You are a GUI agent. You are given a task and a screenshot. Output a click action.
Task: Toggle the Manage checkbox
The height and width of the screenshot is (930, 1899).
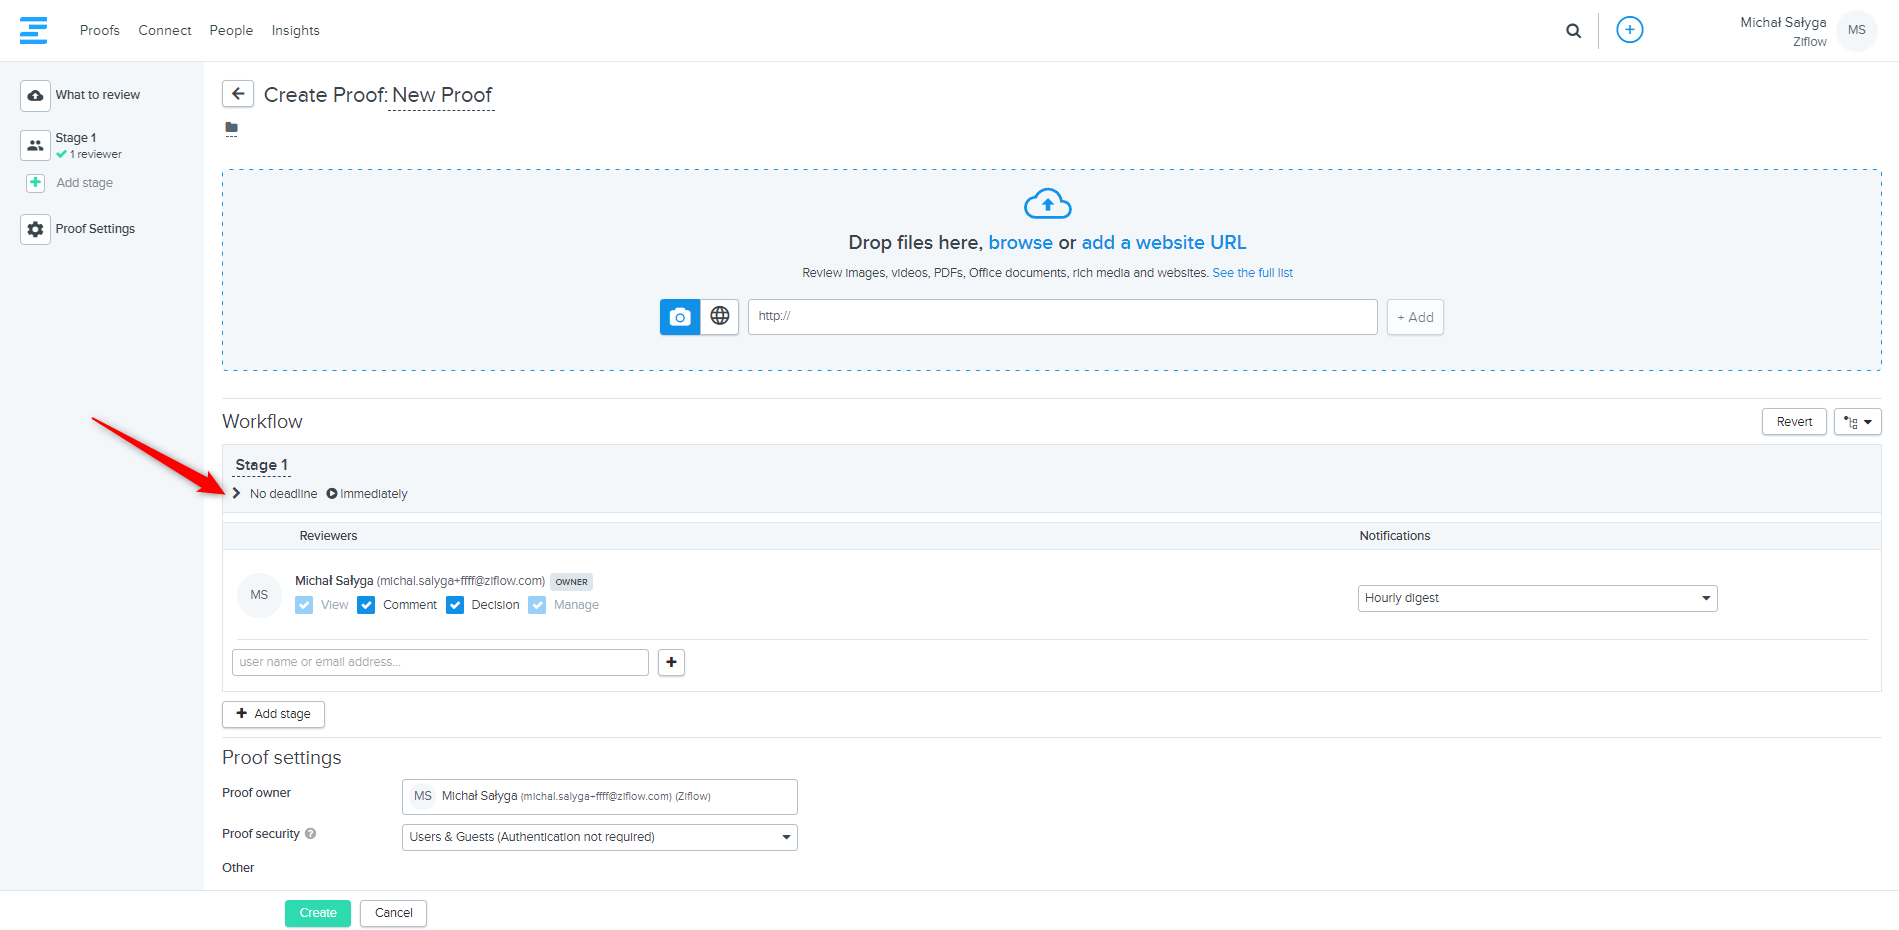tap(537, 605)
